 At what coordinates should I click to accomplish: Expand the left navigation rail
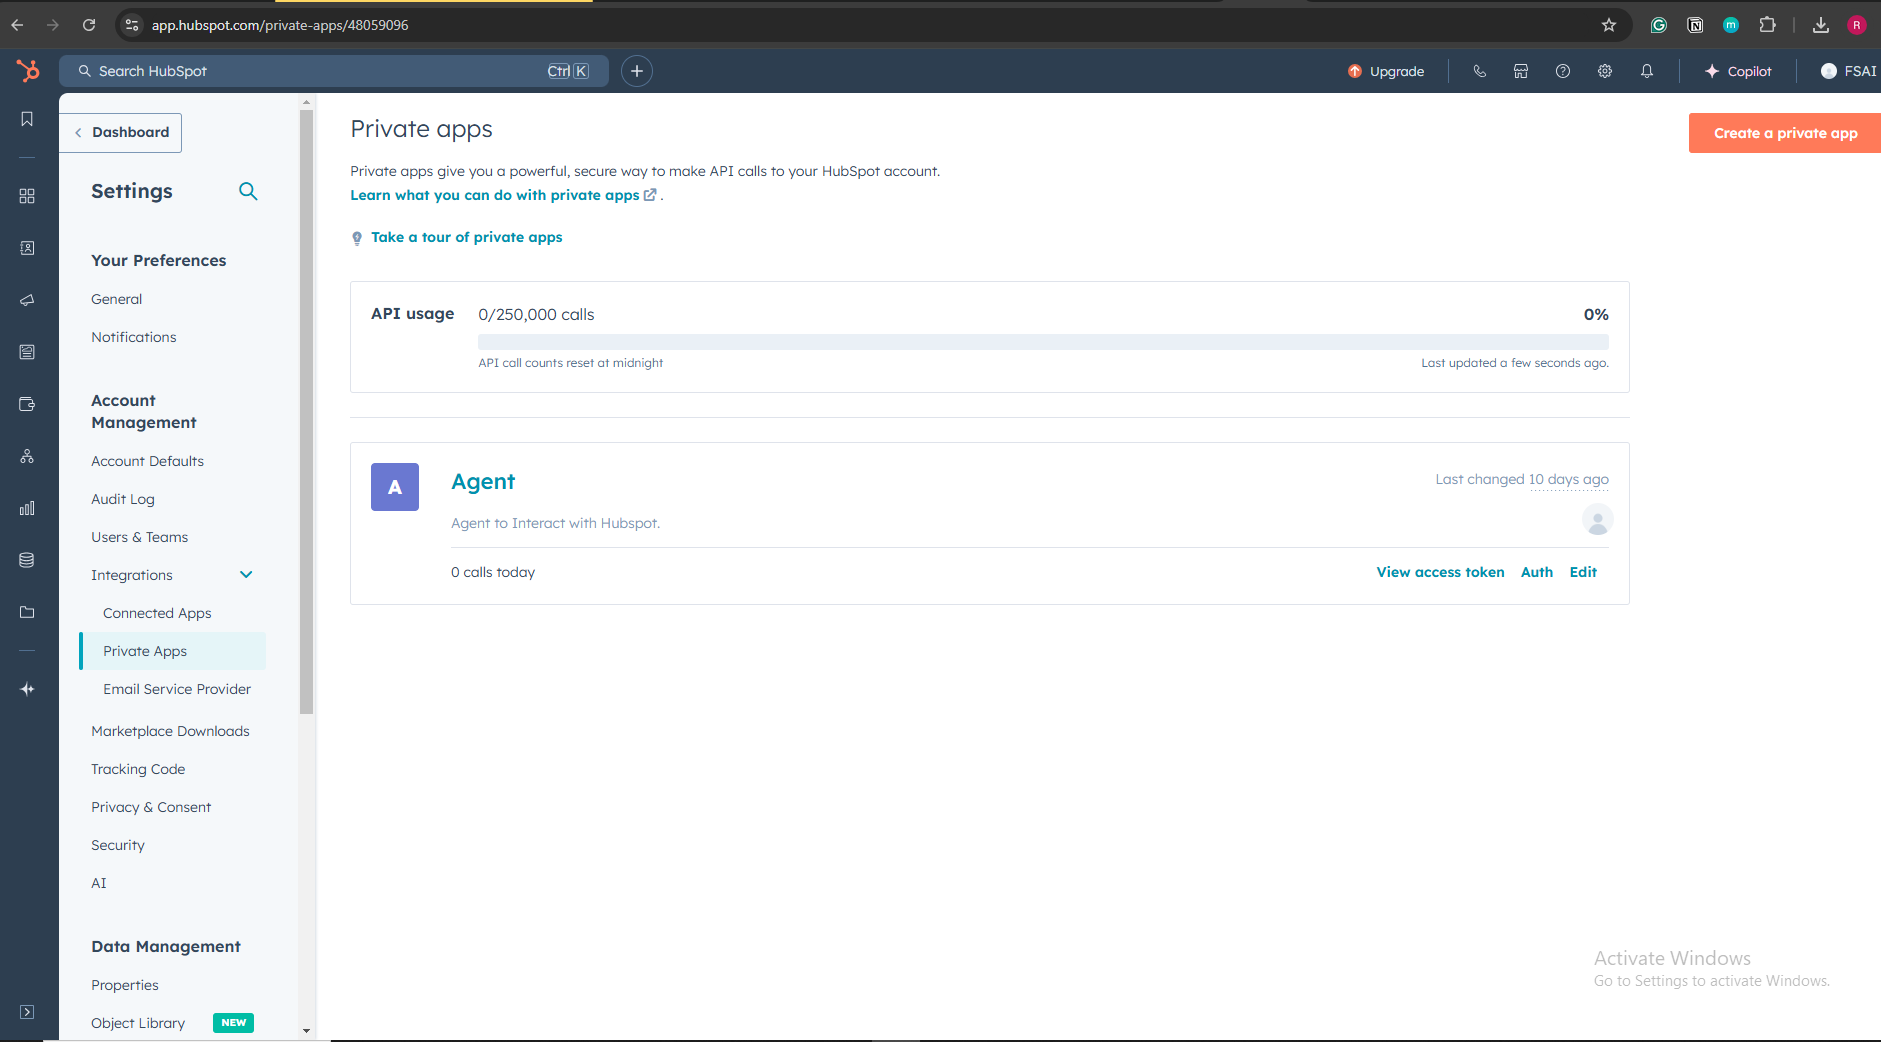pos(27,1012)
